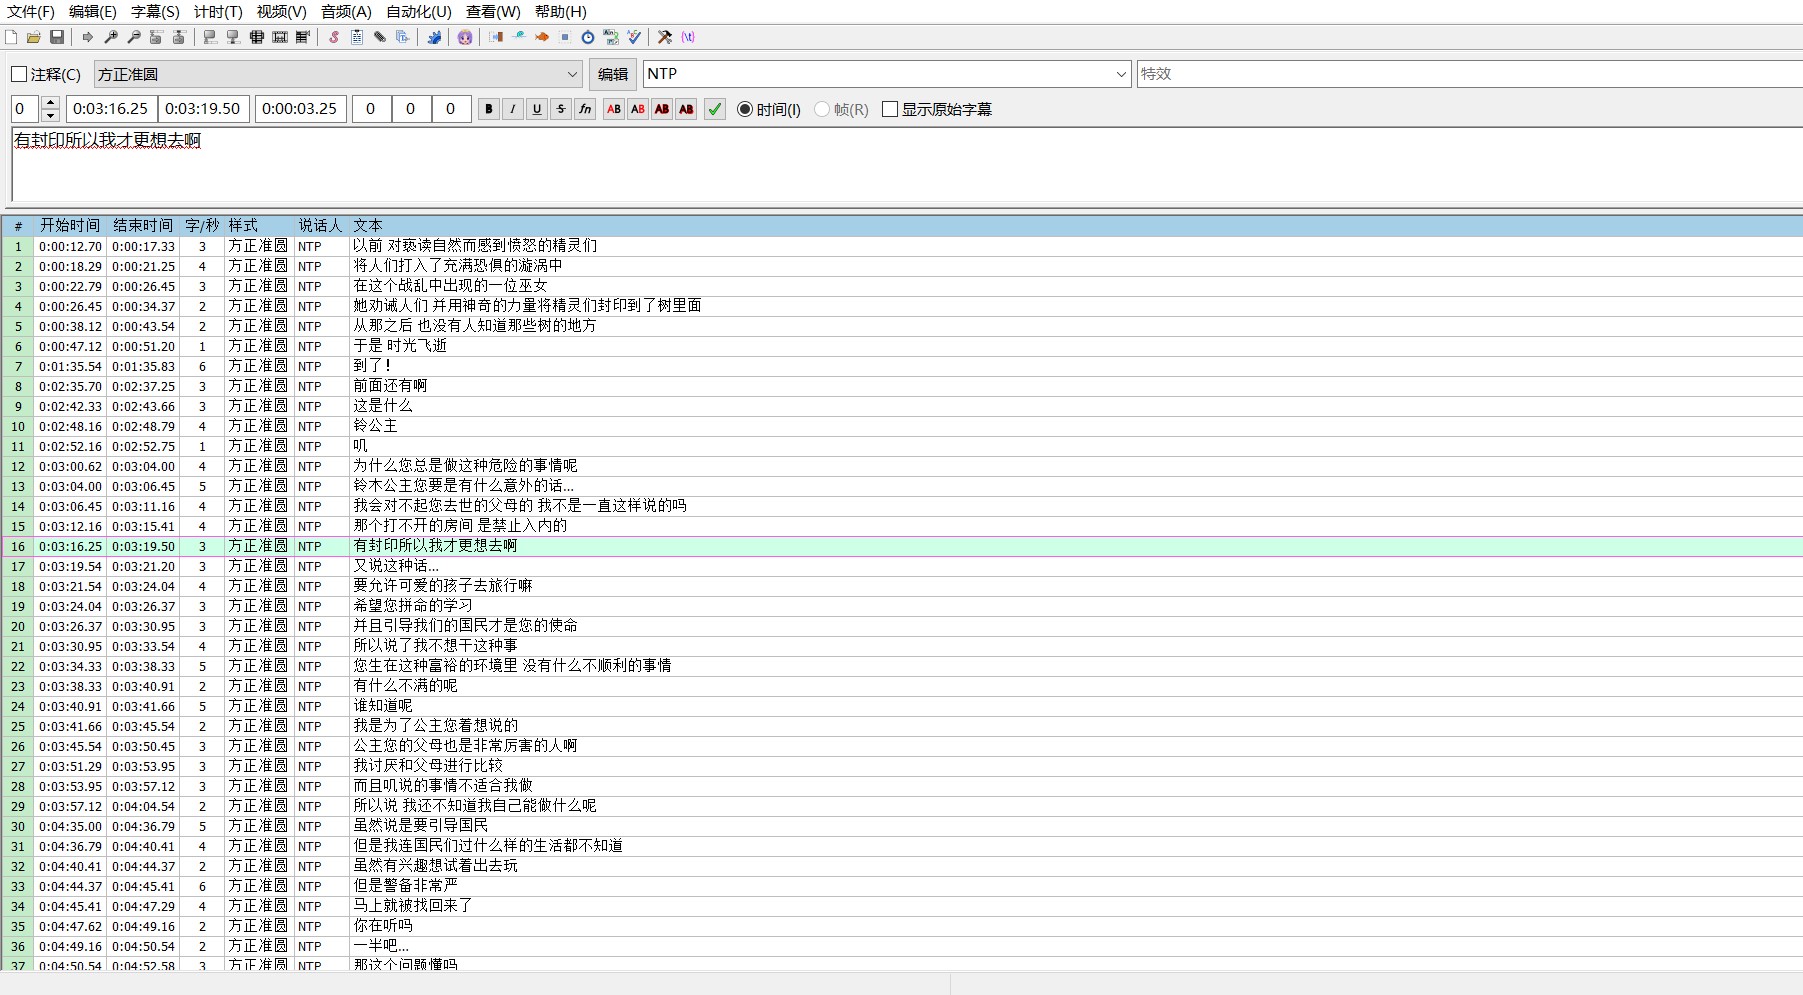Launch ASSDraw anime face icon

(x=465, y=37)
